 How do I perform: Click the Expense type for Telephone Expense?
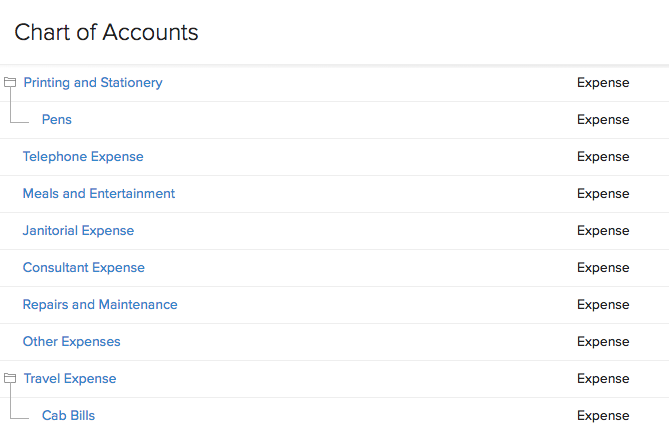603,157
